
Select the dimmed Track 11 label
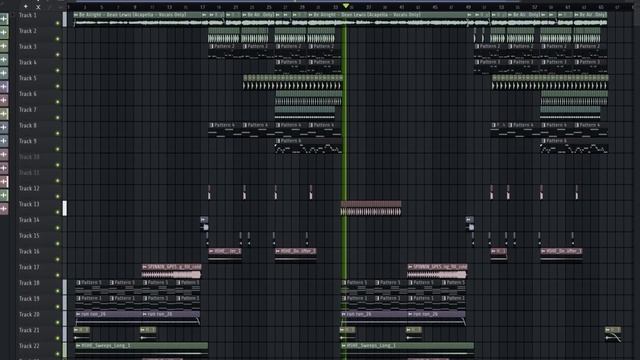(x=29, y=173)
